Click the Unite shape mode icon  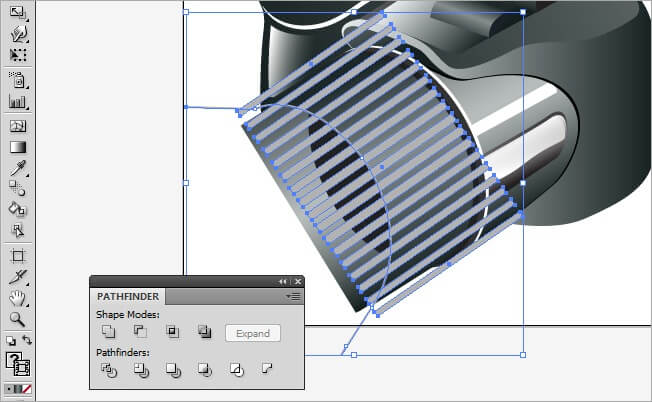(109, 333)
